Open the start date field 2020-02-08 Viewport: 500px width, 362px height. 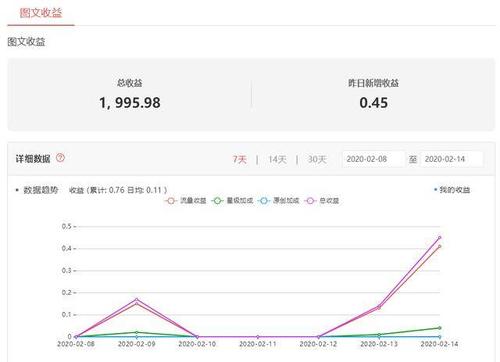click(373, 159)
